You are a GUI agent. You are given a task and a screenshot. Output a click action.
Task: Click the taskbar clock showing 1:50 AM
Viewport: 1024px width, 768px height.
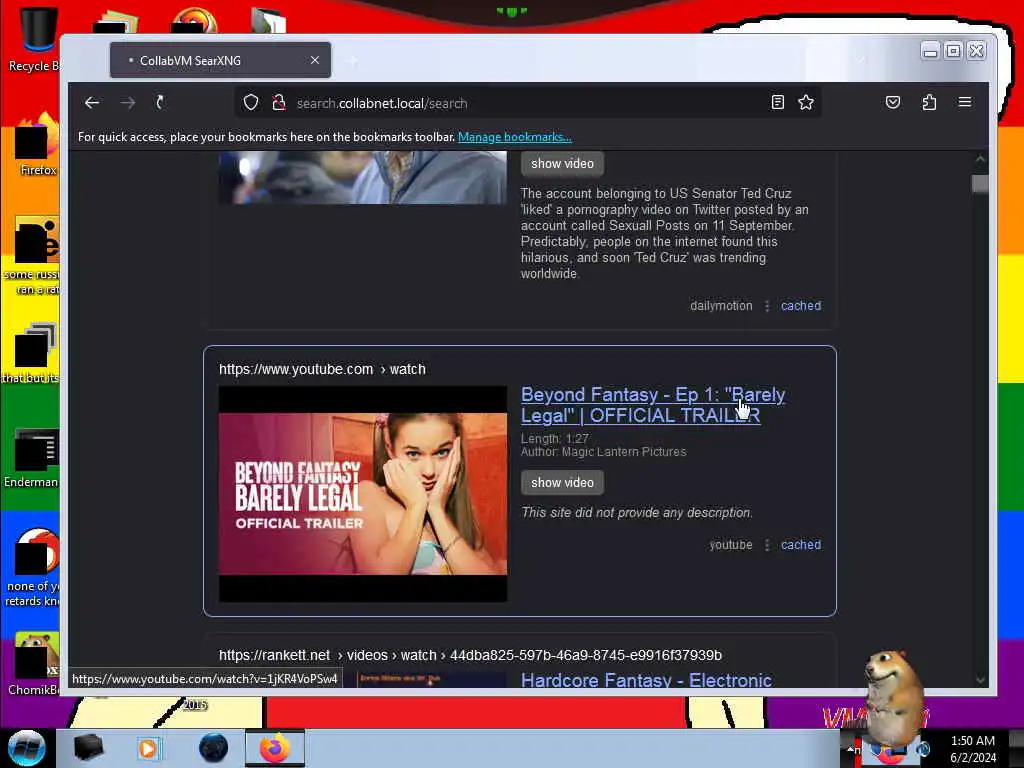coord(972,749)
